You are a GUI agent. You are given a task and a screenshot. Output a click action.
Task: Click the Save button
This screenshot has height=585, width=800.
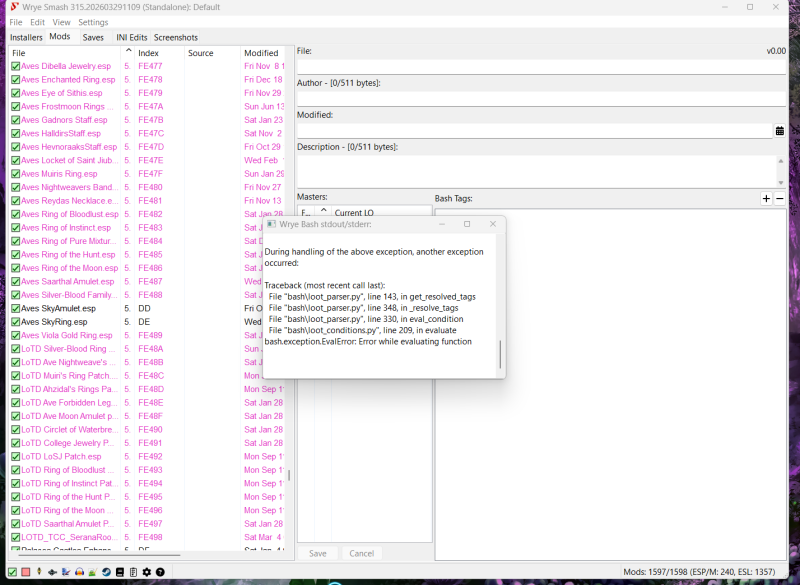click(317, 553)
